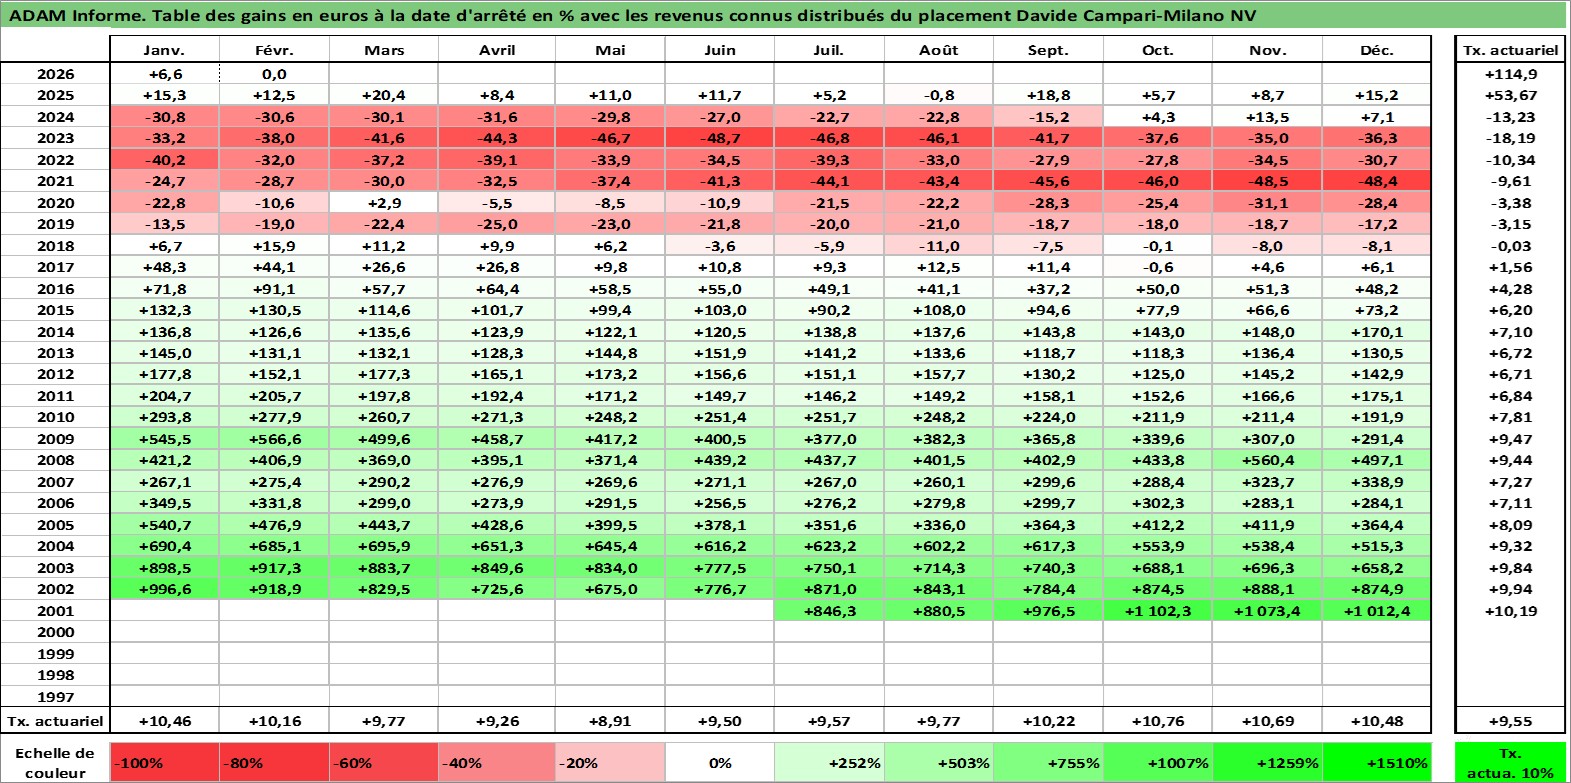This screenshot has width=1571, height=783.
Task: Select the 2022 year row label
Action: pos(55,160)
